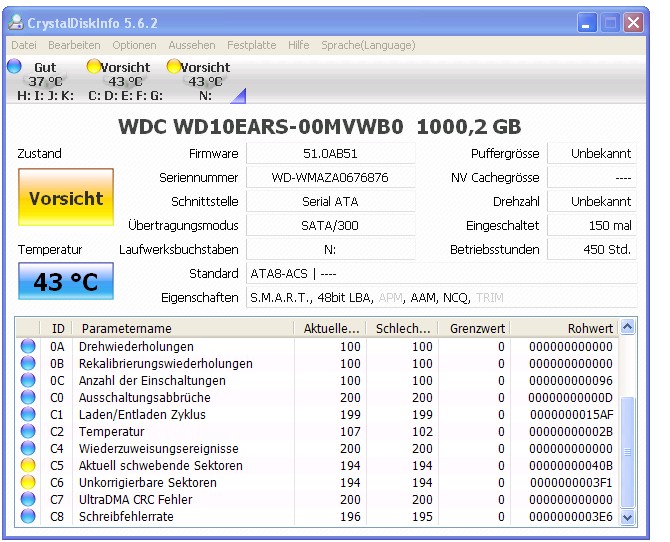Select the Laden/Entladen Zyklus row
This screenshot has width=670, height=542.
317,414
